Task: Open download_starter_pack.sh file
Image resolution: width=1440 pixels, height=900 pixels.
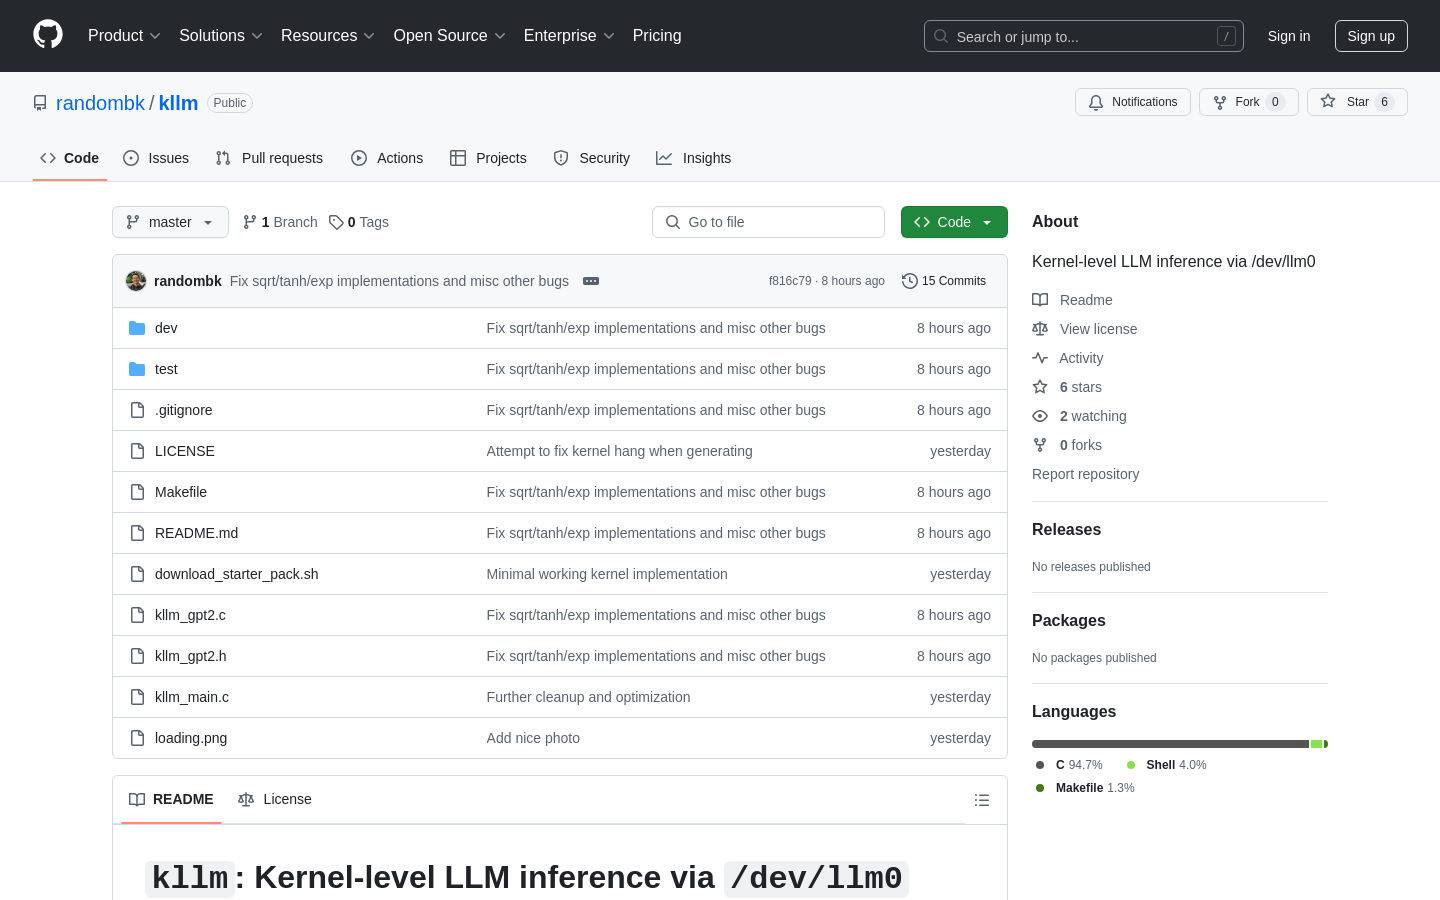Action: [x=236, y=574]
